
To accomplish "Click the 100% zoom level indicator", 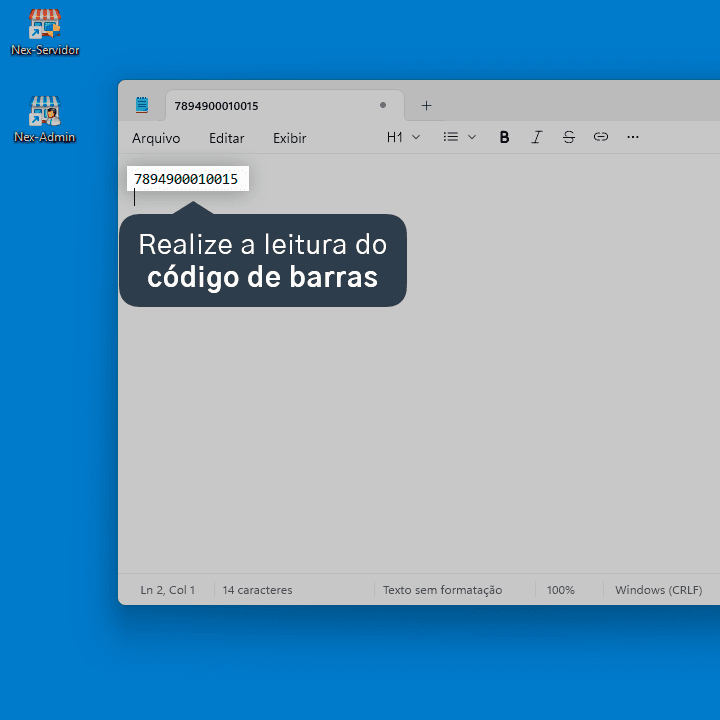I will [x=561, y=590].
